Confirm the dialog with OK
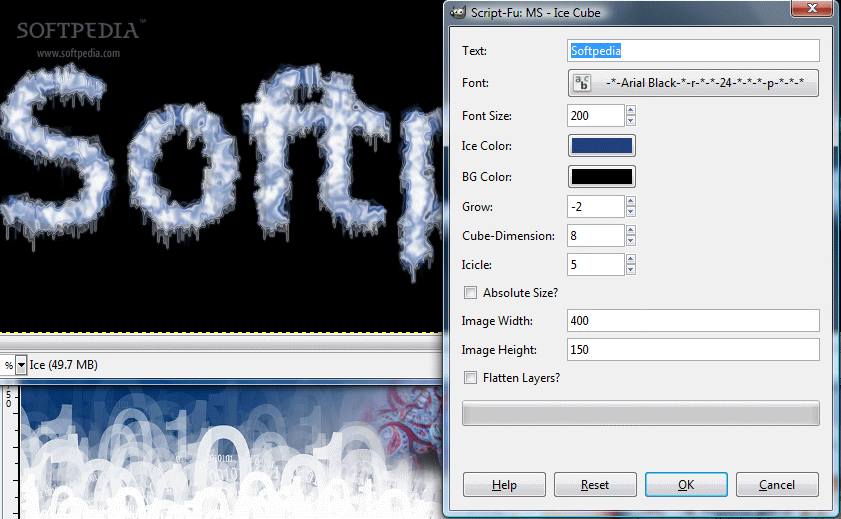This screenshot has height=519, width=841. (x=686, y=485)
